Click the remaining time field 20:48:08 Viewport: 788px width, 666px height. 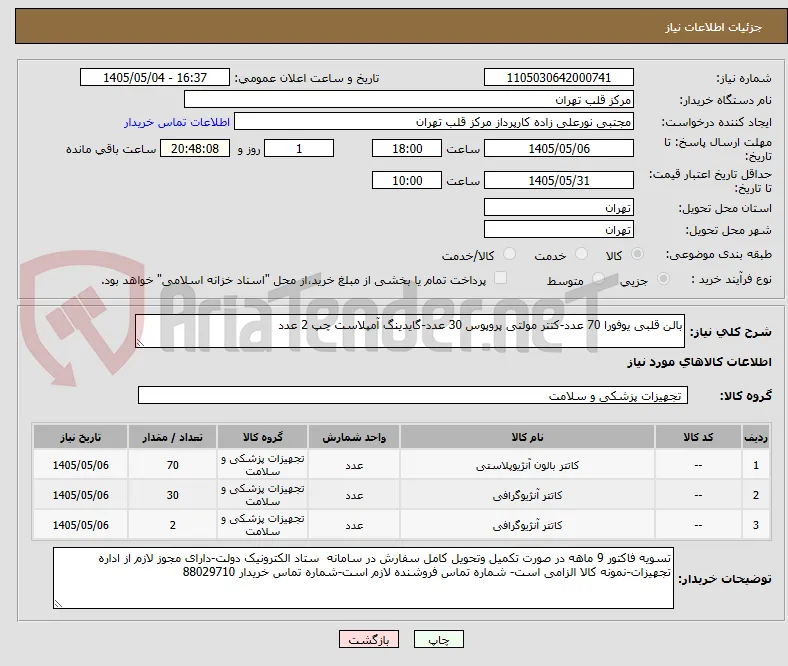click(x=195, y=148)
